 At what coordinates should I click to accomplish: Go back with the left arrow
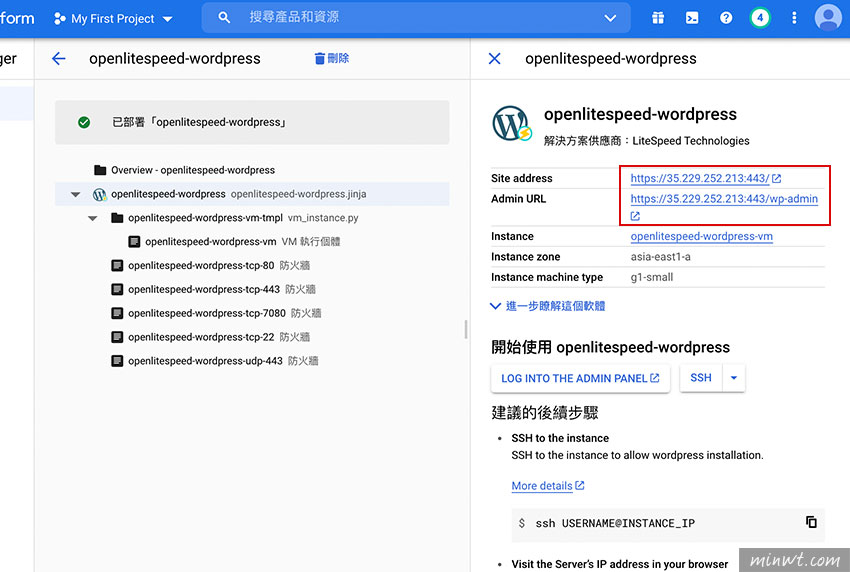(x=59, y=59)
